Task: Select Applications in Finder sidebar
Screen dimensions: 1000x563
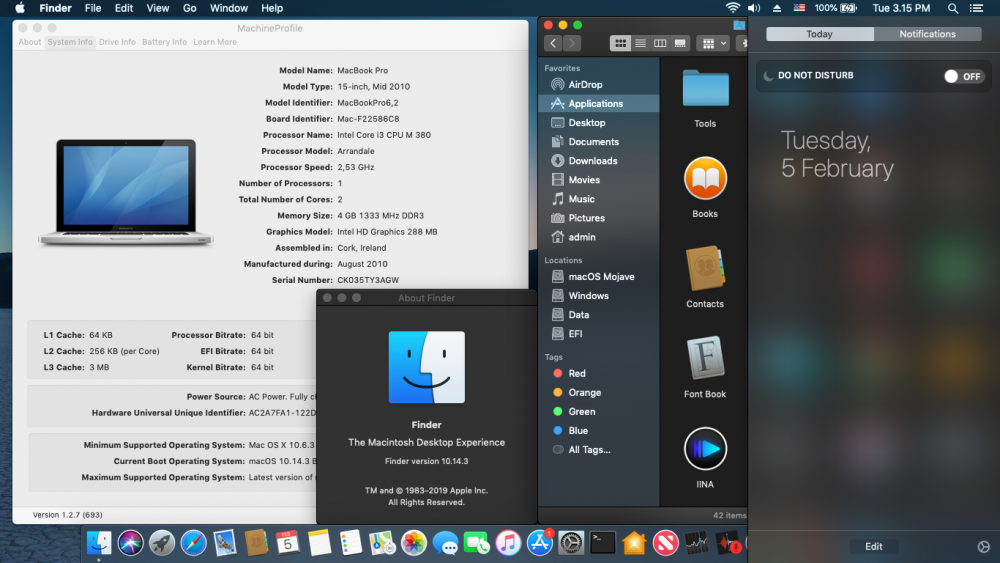Action: pos(599,103)
